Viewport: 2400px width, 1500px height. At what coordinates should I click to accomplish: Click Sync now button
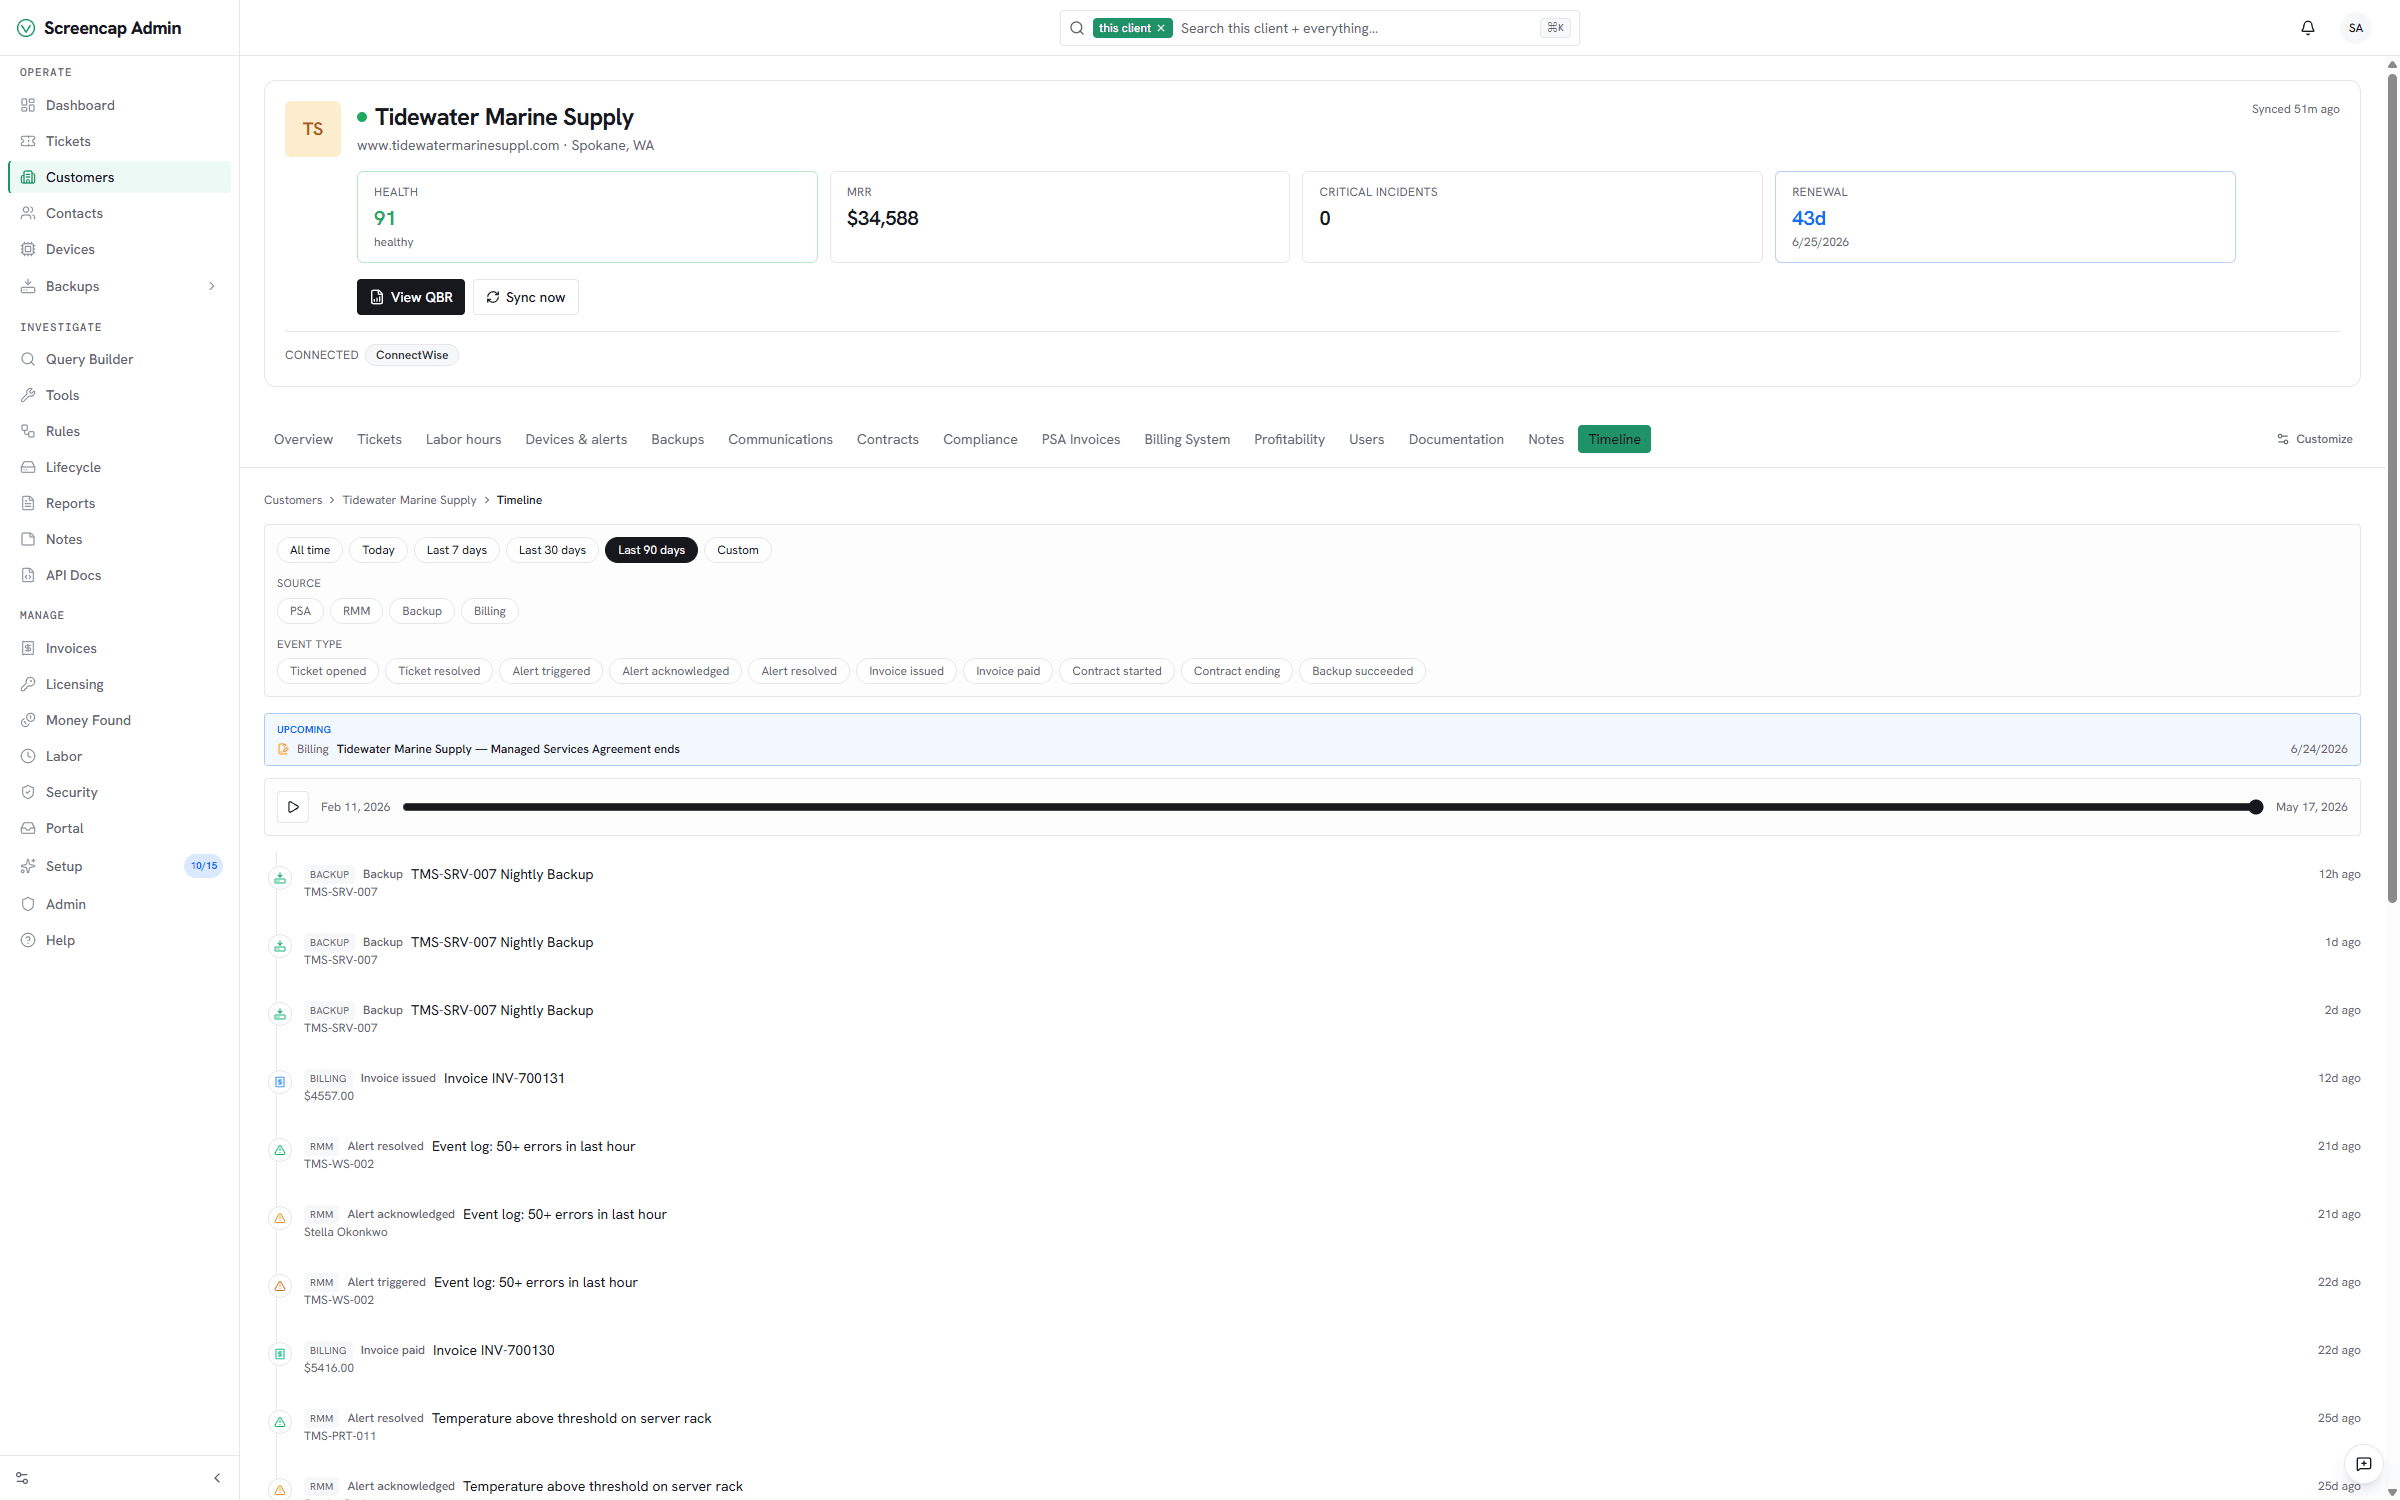click(x=526, y=297)
